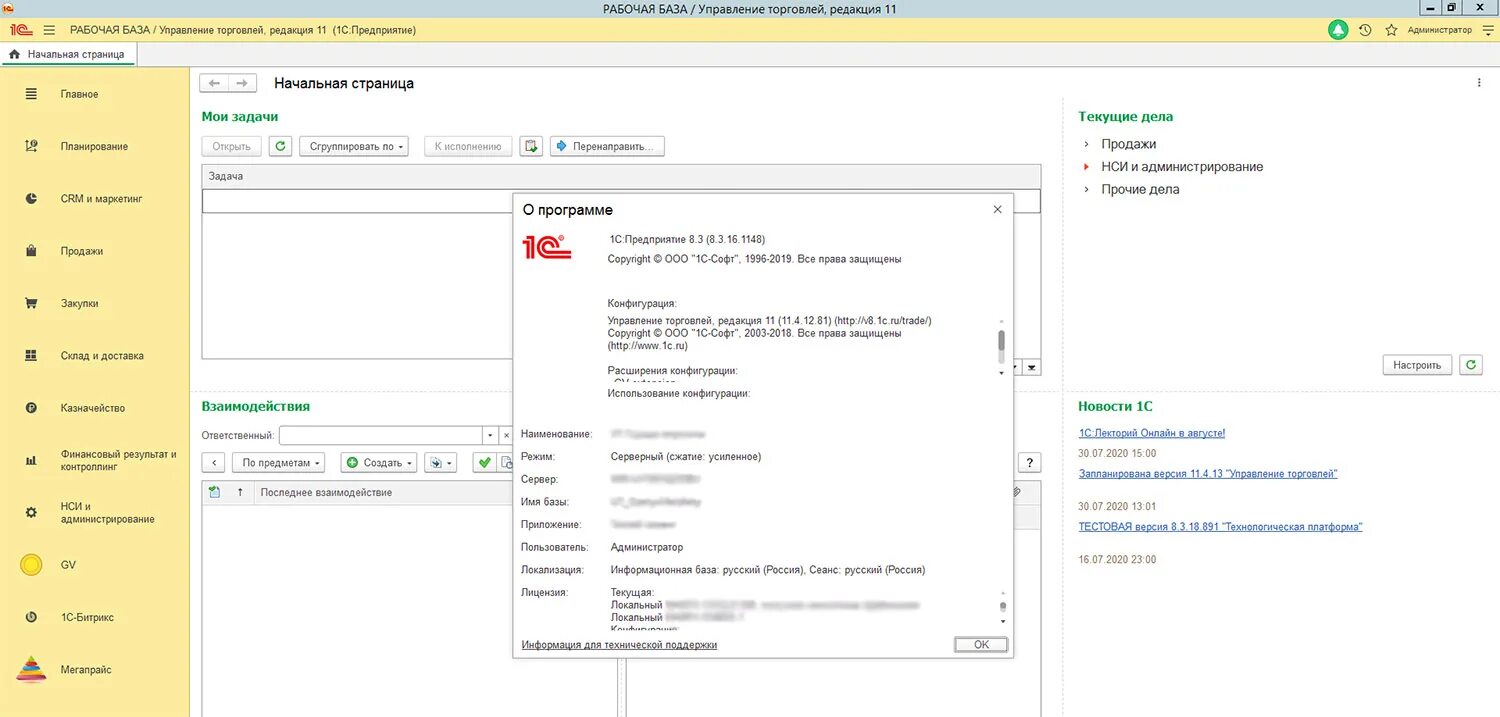This screenshot has width=1500, height=717.
Task: Click the Перенаправить button
Action: click(607, 146)
